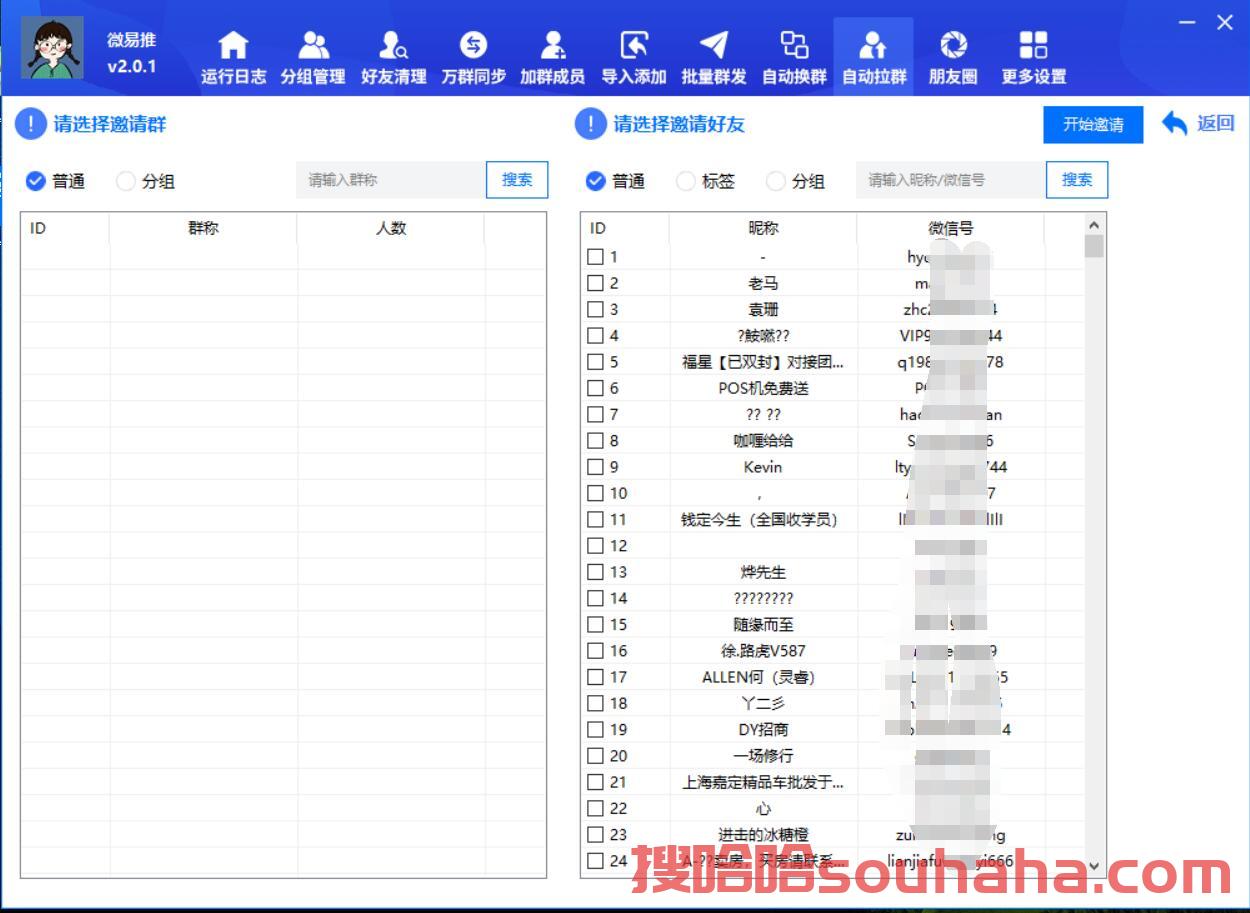Open 更多设置 more settings icon
The height and width of the screenshot is (913, 1250).
coord(1033,46)
